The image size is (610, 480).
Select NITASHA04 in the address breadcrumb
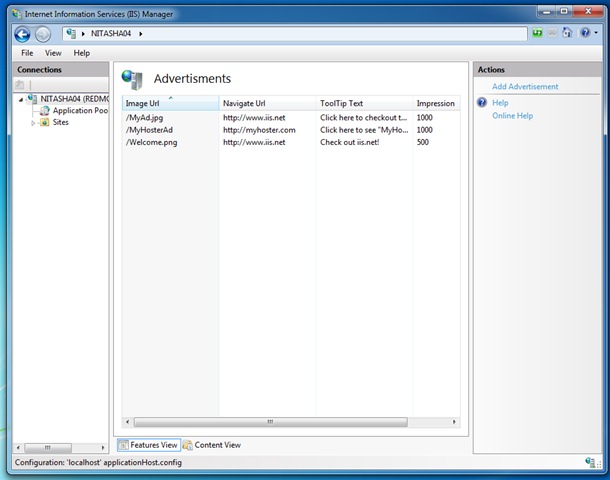pyautogui.click(x=111, y=33)
